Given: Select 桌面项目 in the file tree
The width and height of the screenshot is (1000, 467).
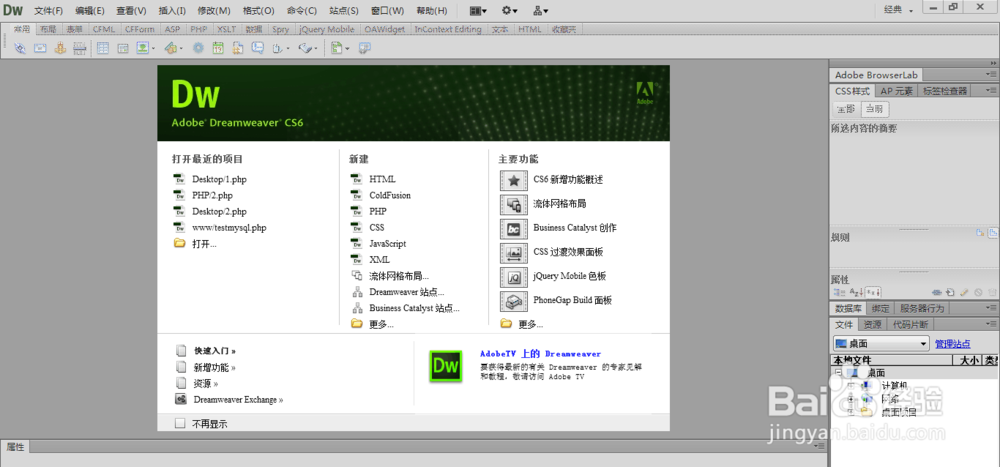Looking at the screenshot, I should 899,413.
